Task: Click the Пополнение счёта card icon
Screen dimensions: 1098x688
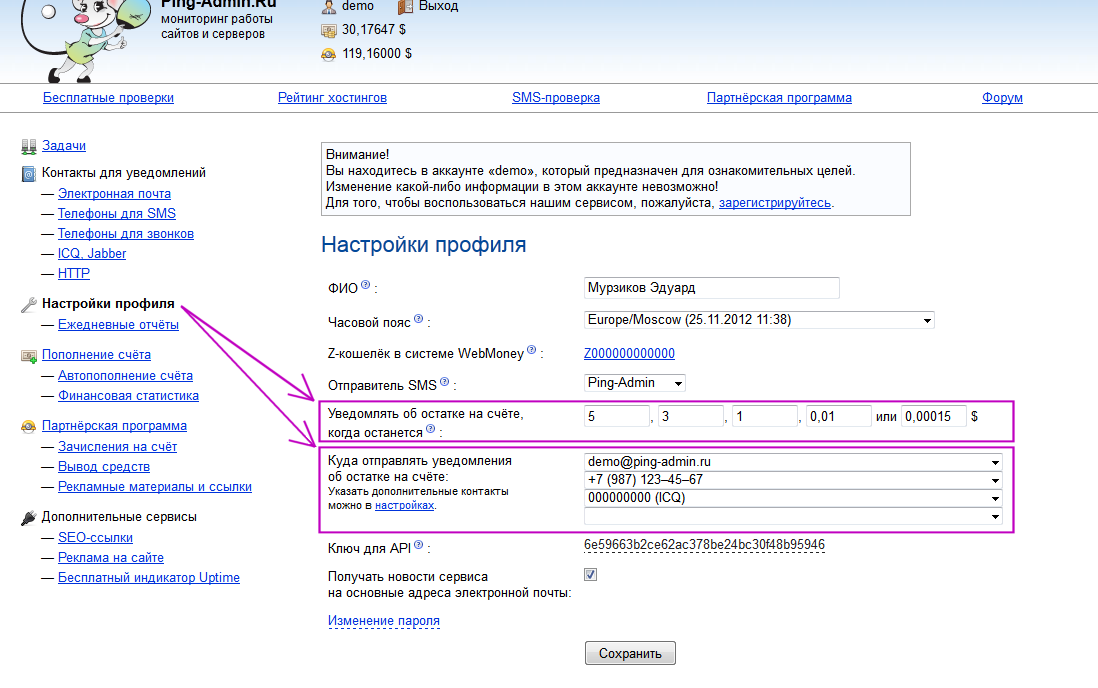Action: tap(29, 355)
